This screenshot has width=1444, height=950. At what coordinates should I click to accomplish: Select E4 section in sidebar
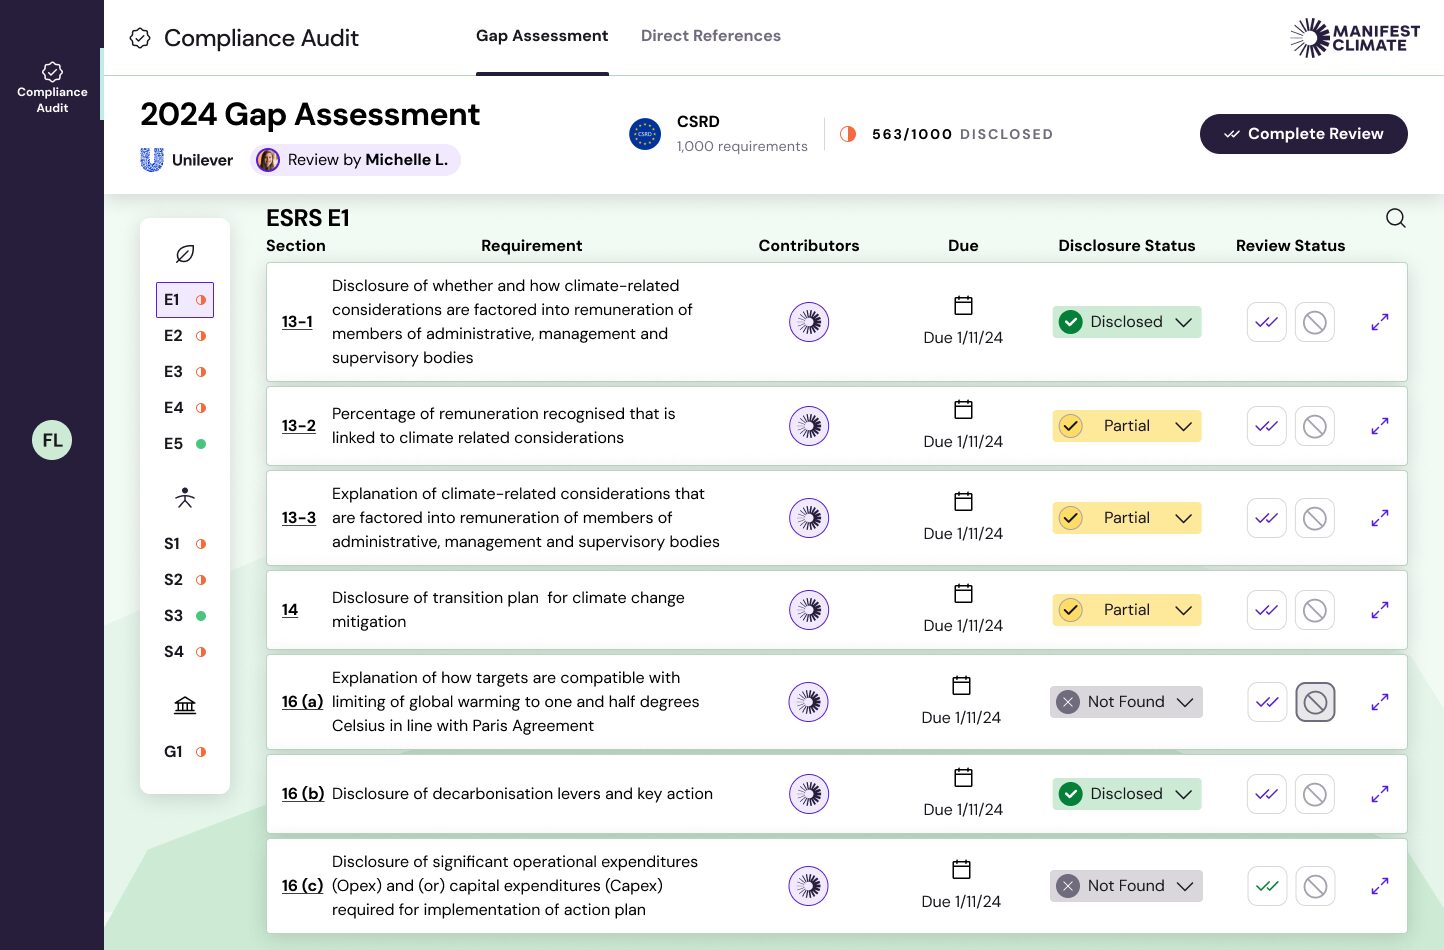pyautogui.click(x=185, y=408)
